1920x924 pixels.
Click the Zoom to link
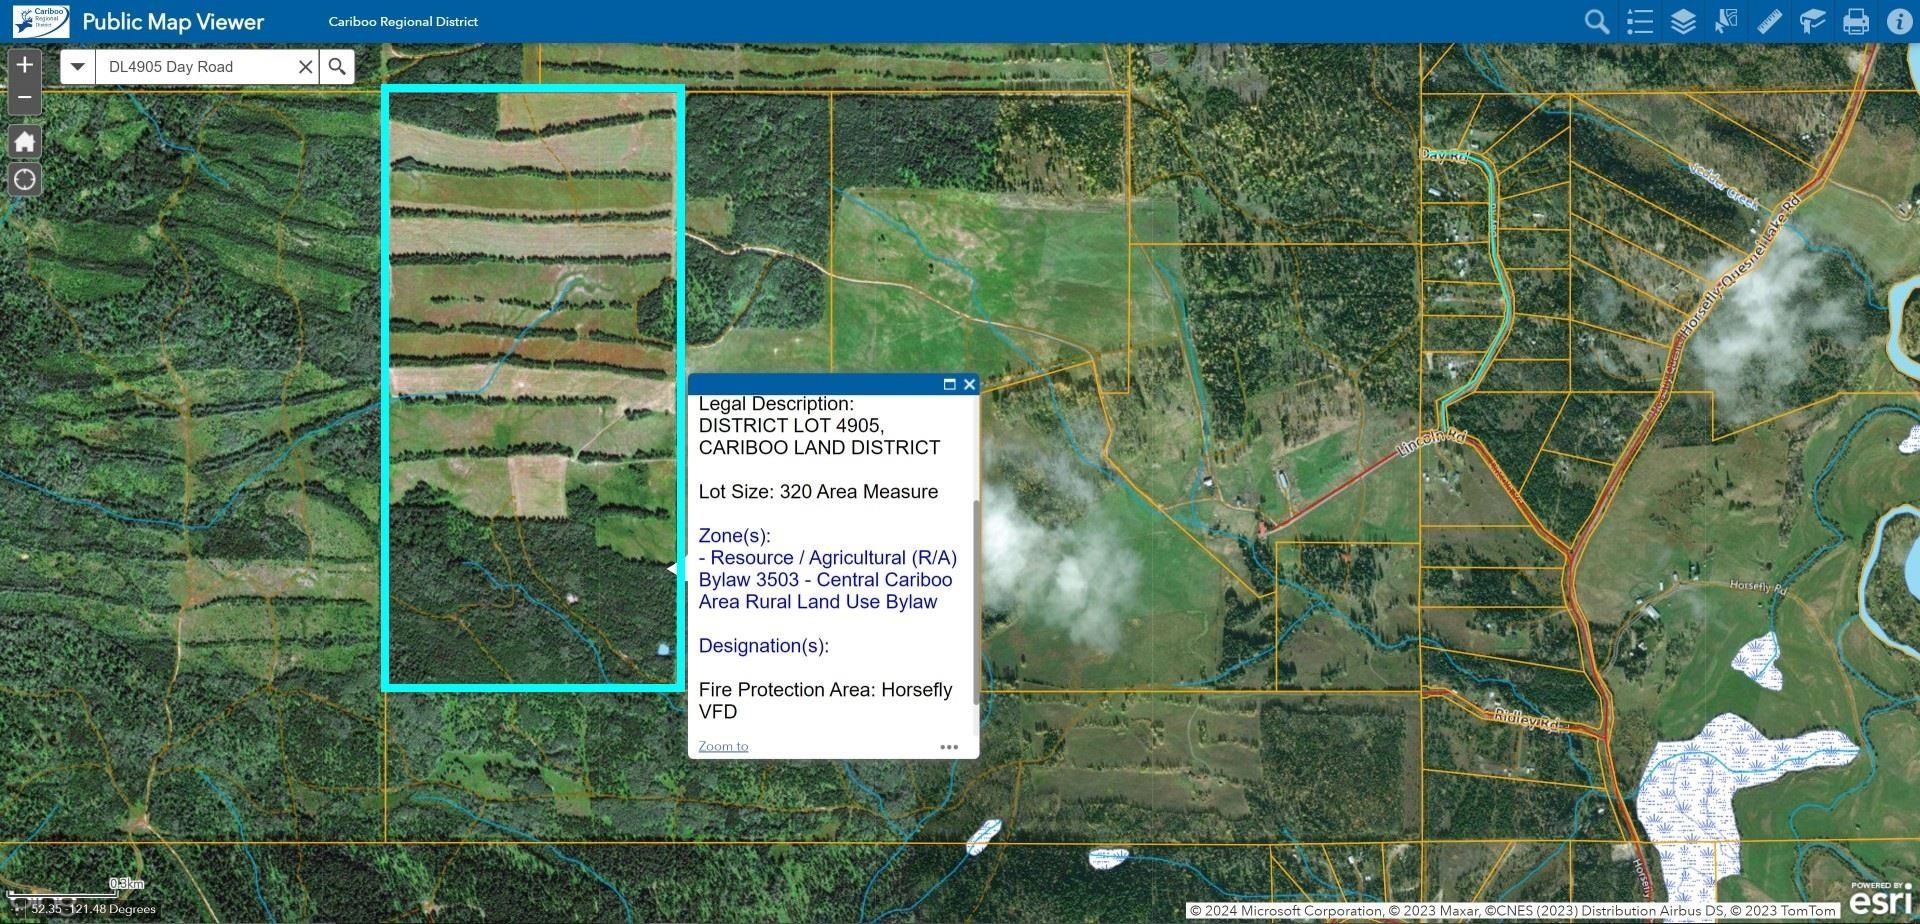(x=722, y=746)
